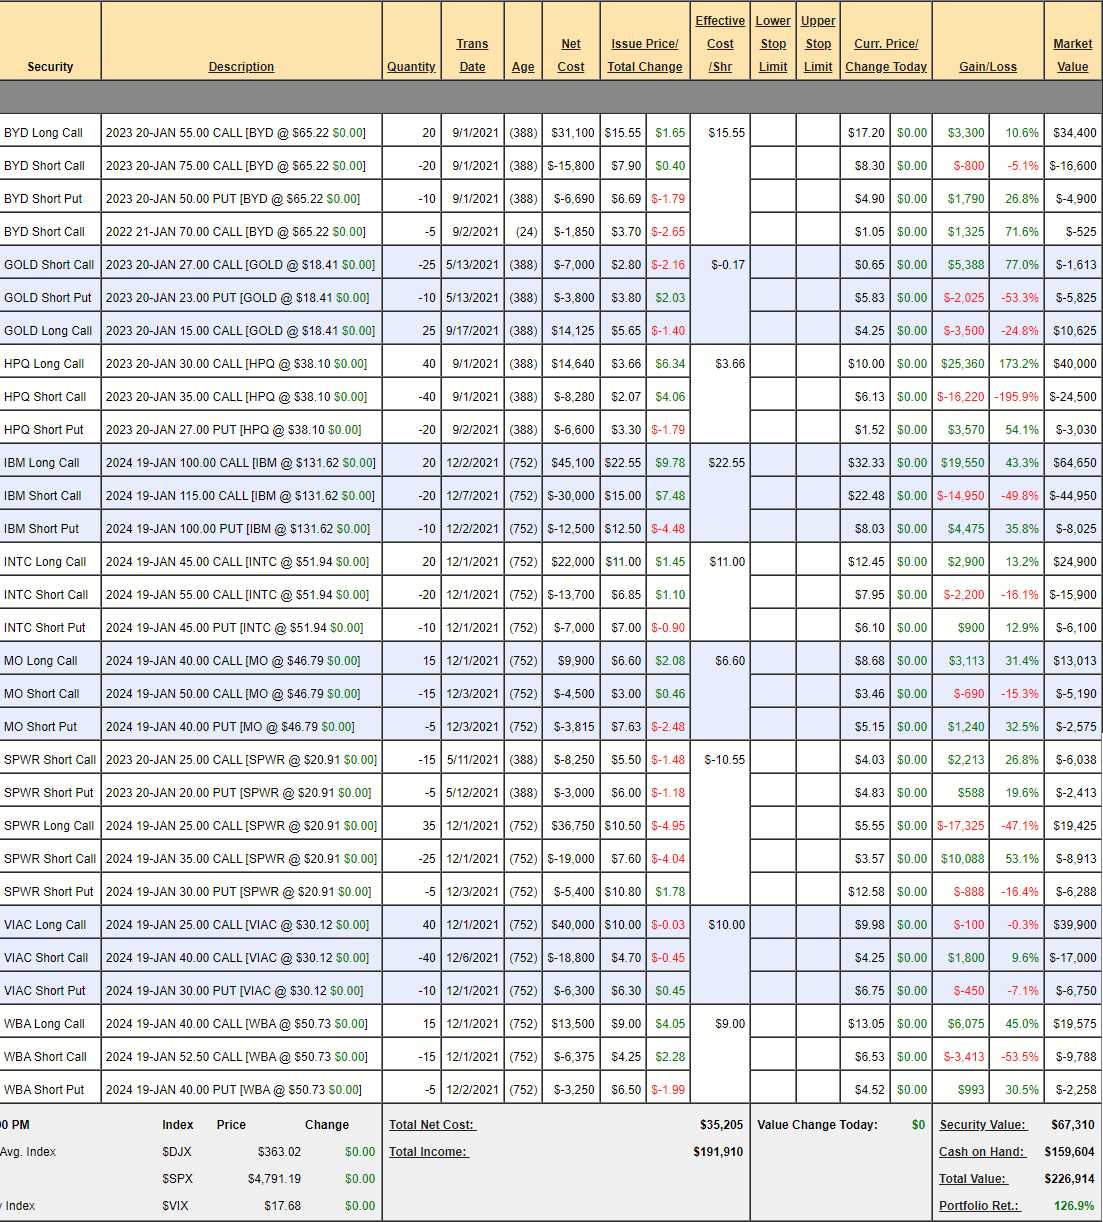Open the Total Income link
Image resolution: width=1103 pixels, height=1222 pixels.
pos(428,1152)
